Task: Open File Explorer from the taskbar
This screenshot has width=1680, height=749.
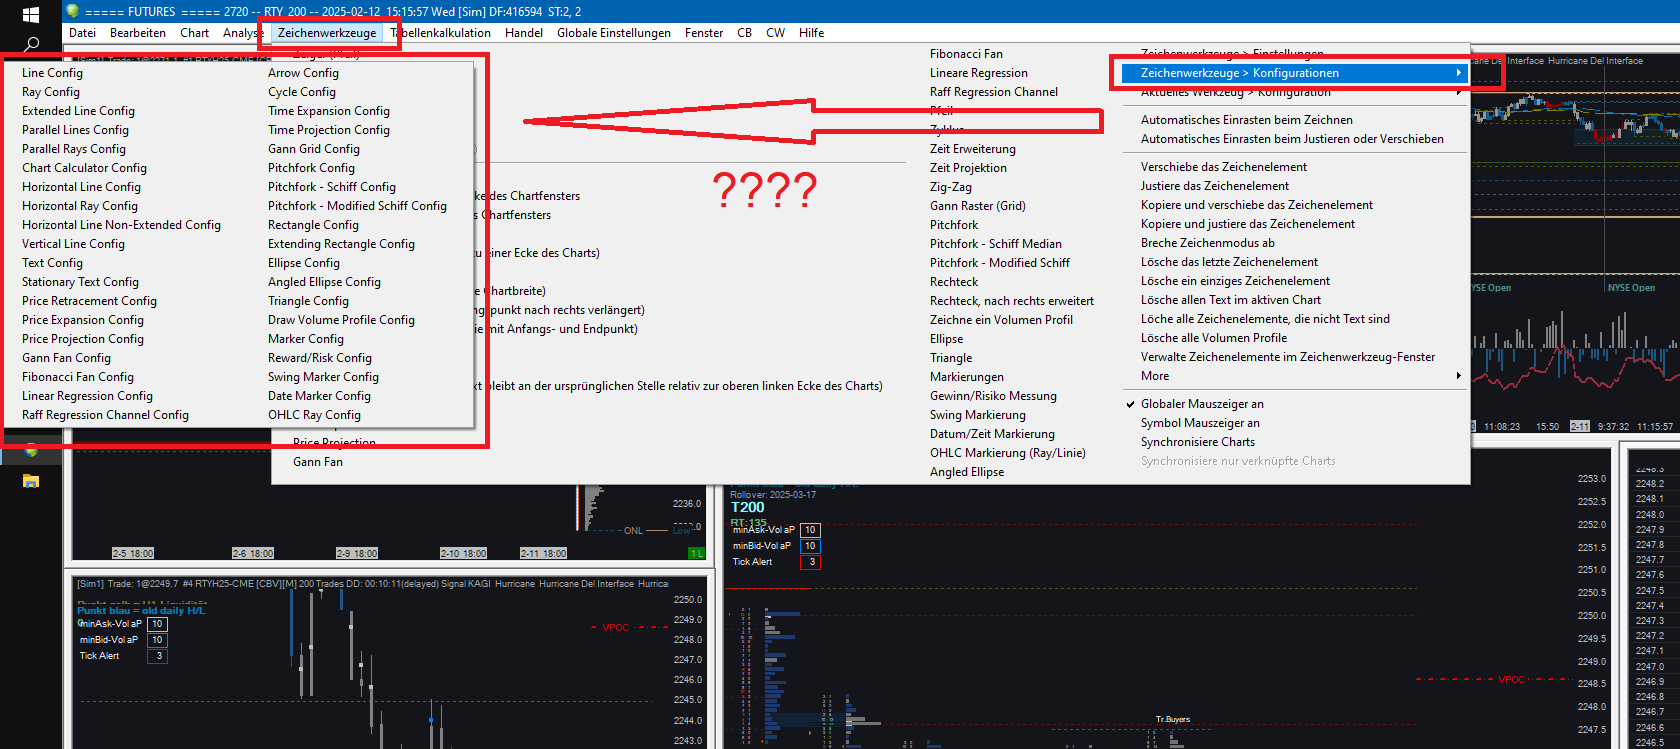Action: click(x=31, y=481)
